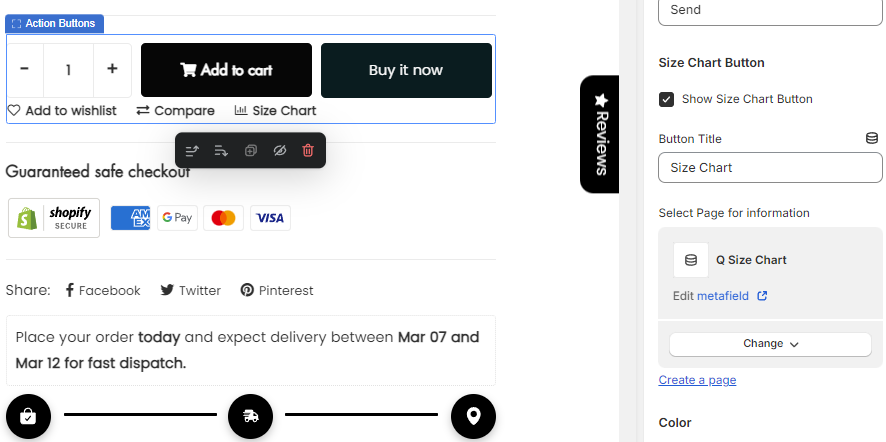Click the Buy it now button
Viewport: 886px width, 442px height.
click(x=406, y=70)
